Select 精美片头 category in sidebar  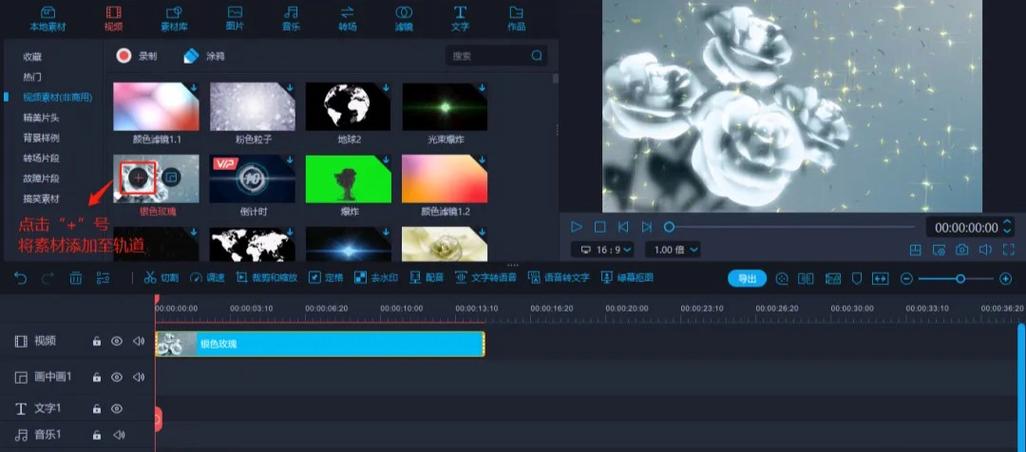pyautogui.click(x=41, y=117)
